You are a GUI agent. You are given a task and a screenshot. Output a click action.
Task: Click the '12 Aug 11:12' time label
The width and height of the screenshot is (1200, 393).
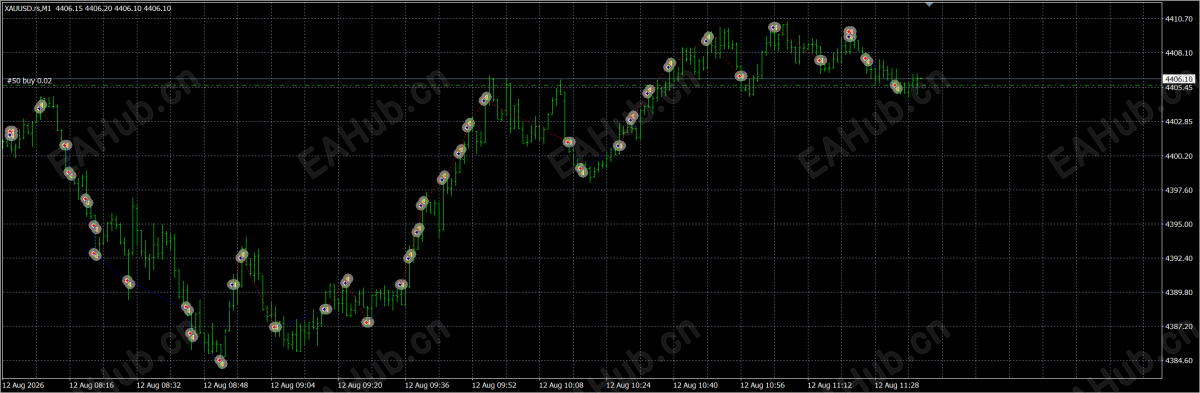[x=830, y=384]
